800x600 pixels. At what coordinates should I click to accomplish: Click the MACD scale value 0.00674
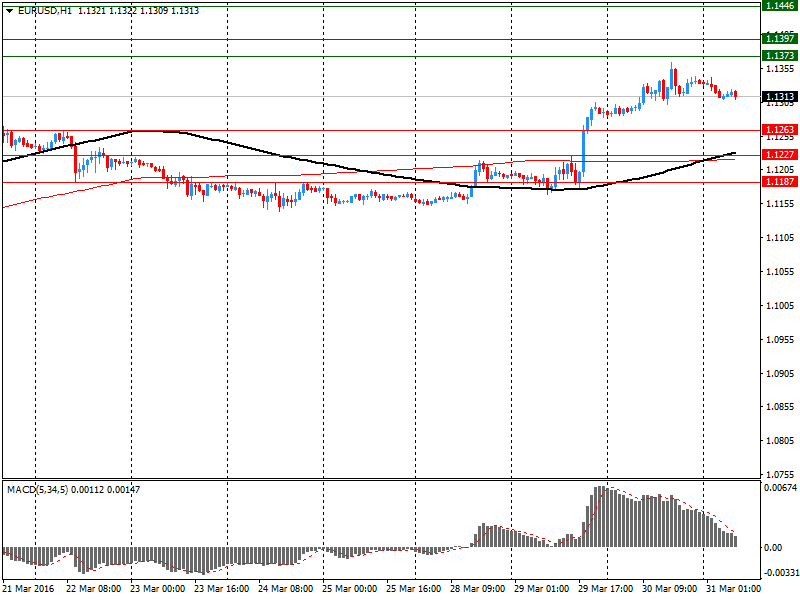(x=780, y=488)
